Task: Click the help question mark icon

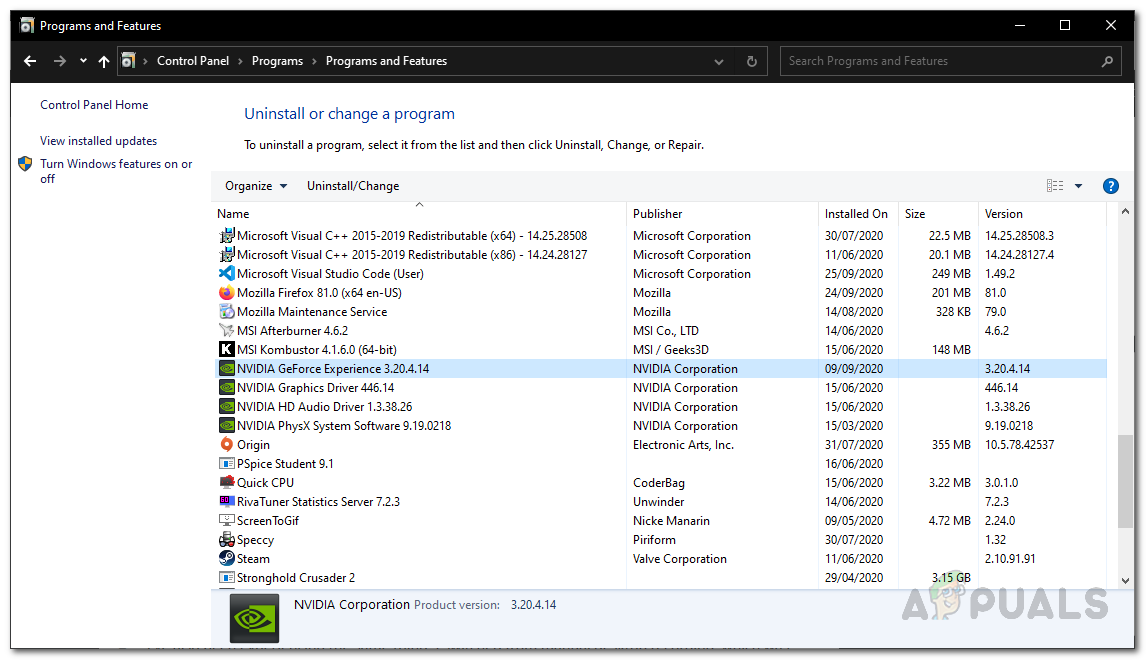Action: pos(1110,186)
